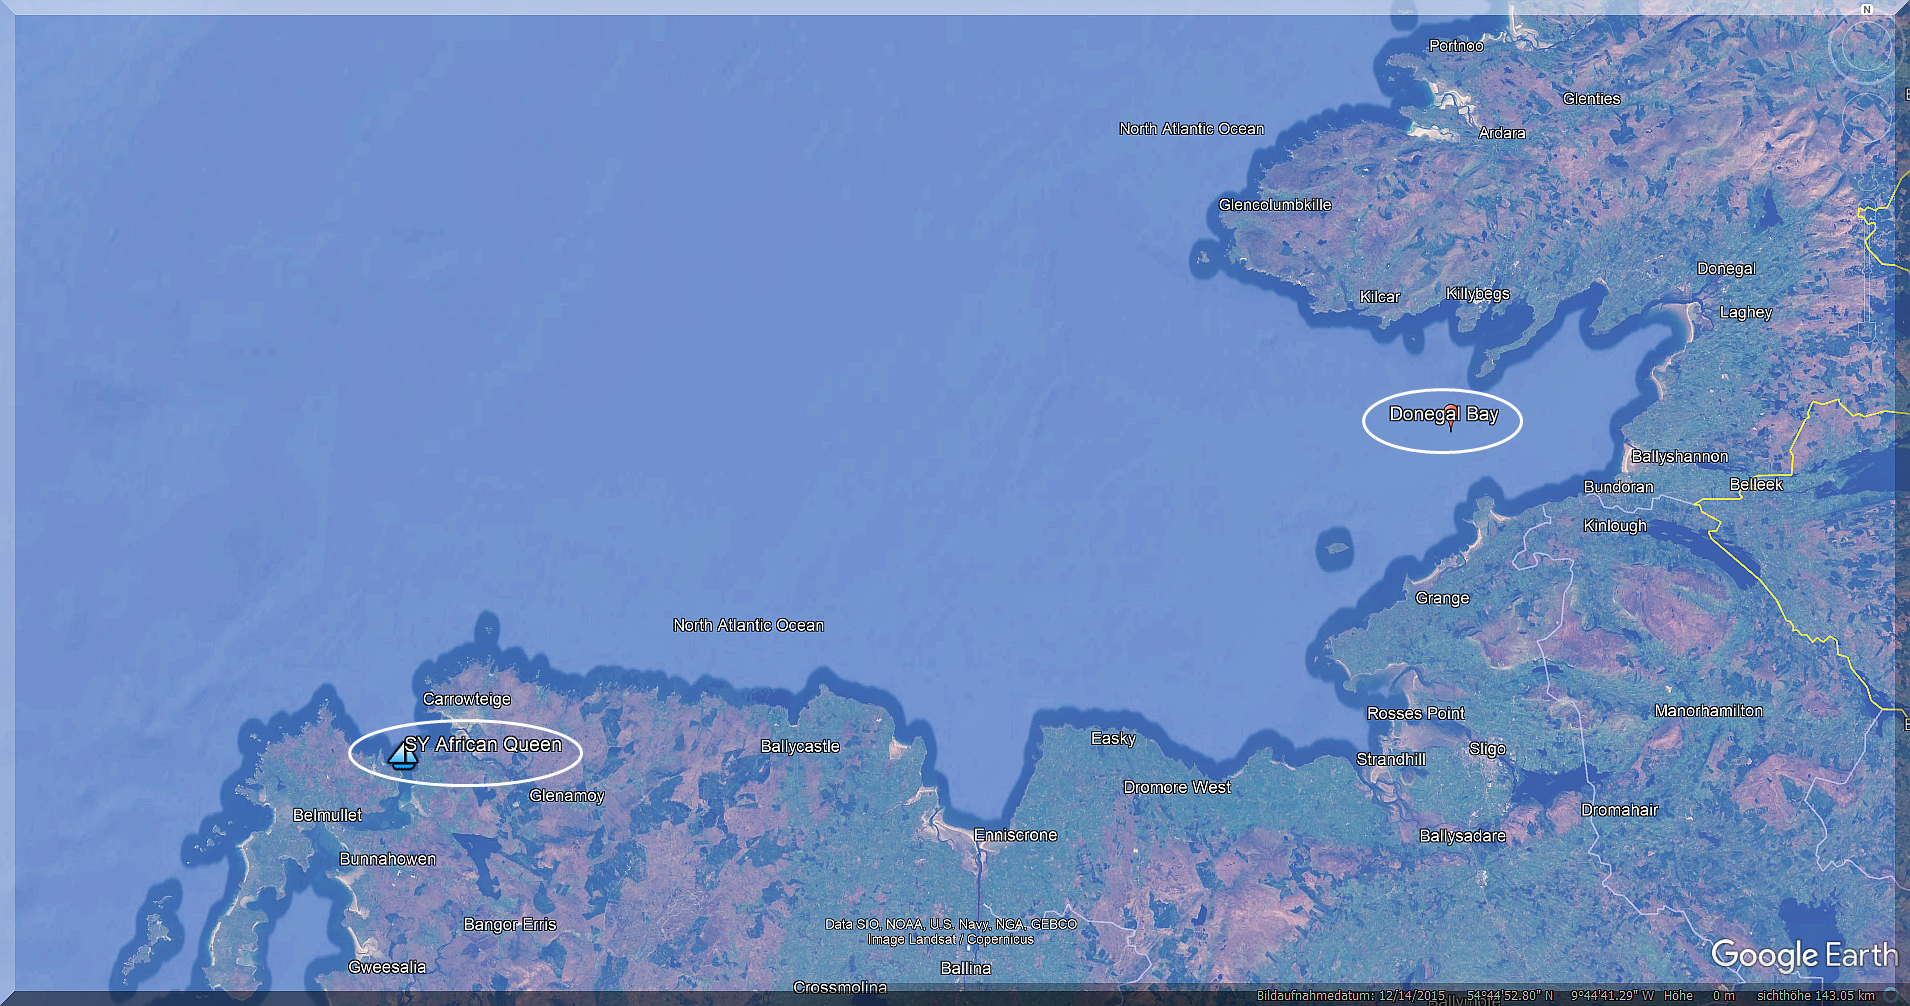Click the Donegal Bay placemark label

tap(1443, 414)
